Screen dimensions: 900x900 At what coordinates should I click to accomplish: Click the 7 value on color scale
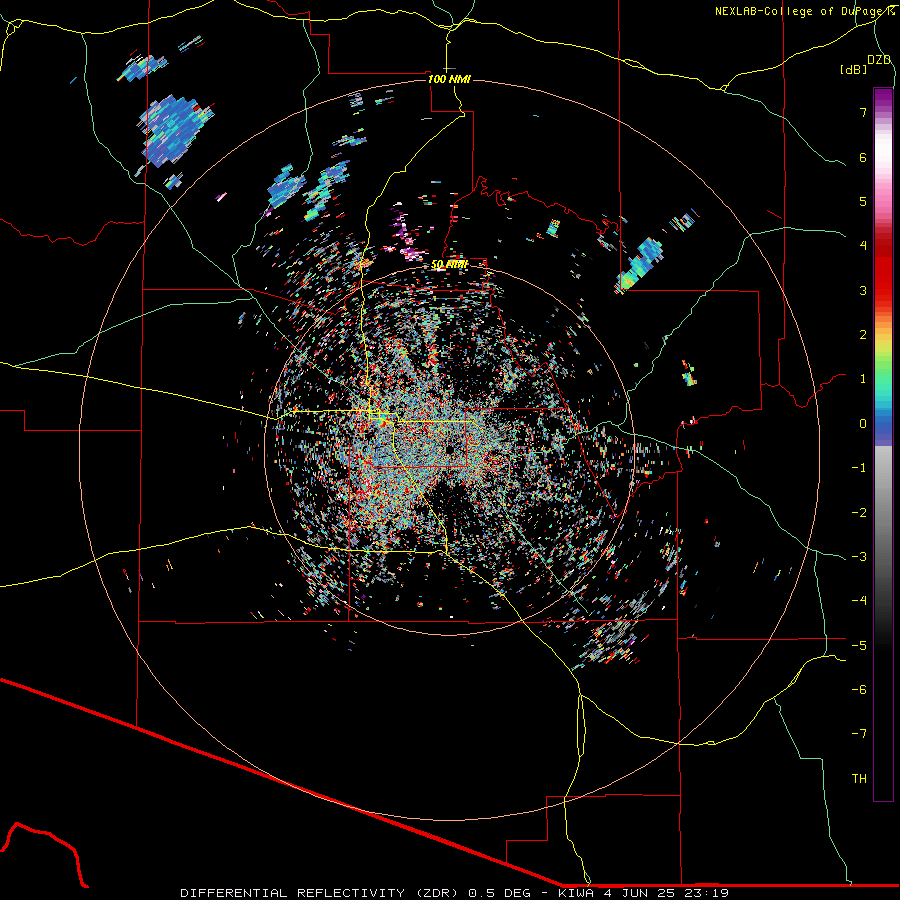[863, 112]
